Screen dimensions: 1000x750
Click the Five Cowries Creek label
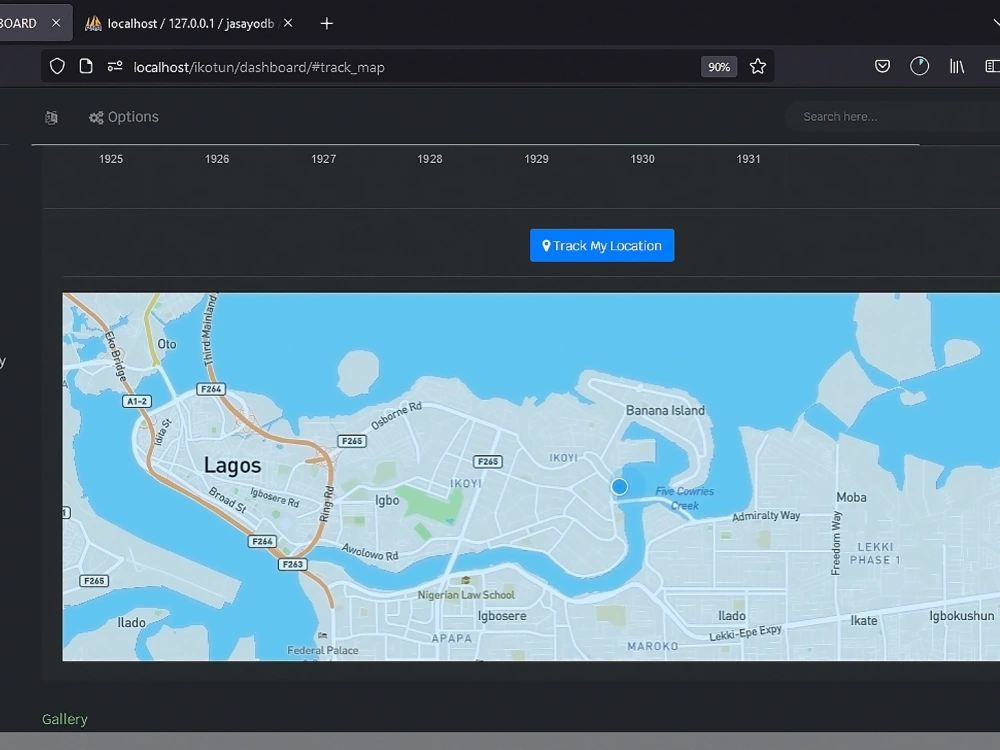[x=684, y=498]
